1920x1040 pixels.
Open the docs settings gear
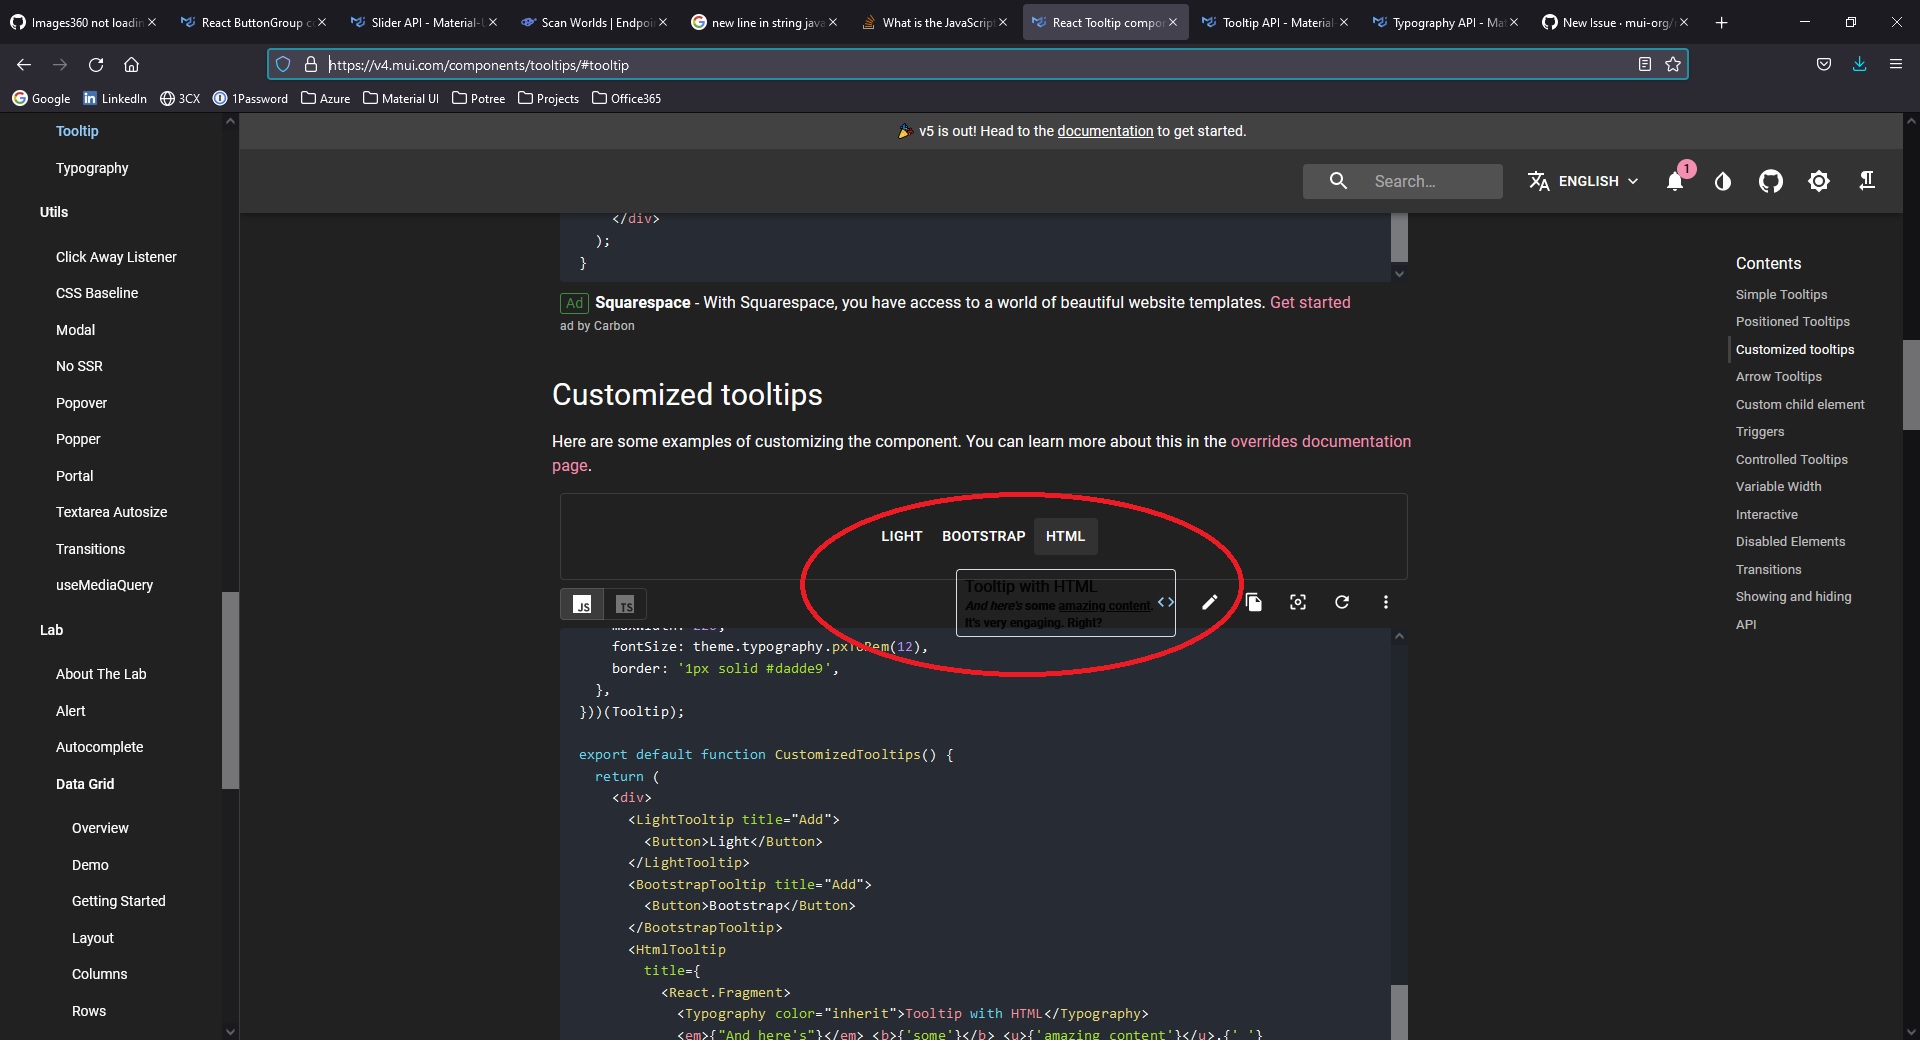click(1819, 181)
